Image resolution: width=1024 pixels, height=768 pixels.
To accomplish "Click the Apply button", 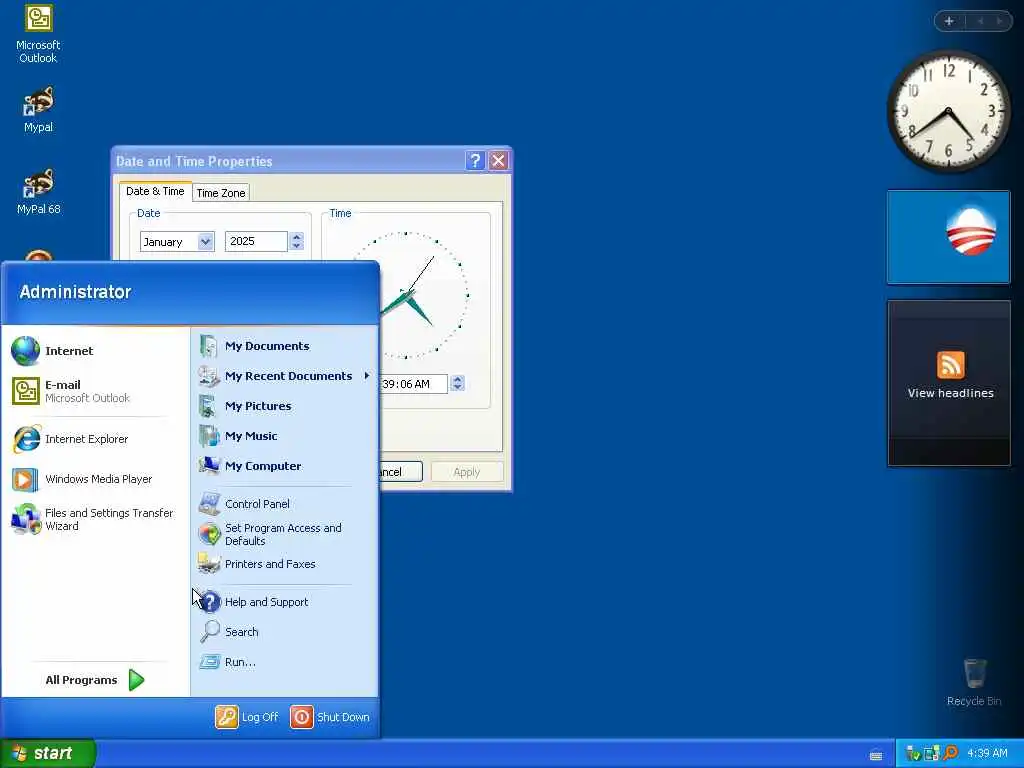I will coord(467,472).
